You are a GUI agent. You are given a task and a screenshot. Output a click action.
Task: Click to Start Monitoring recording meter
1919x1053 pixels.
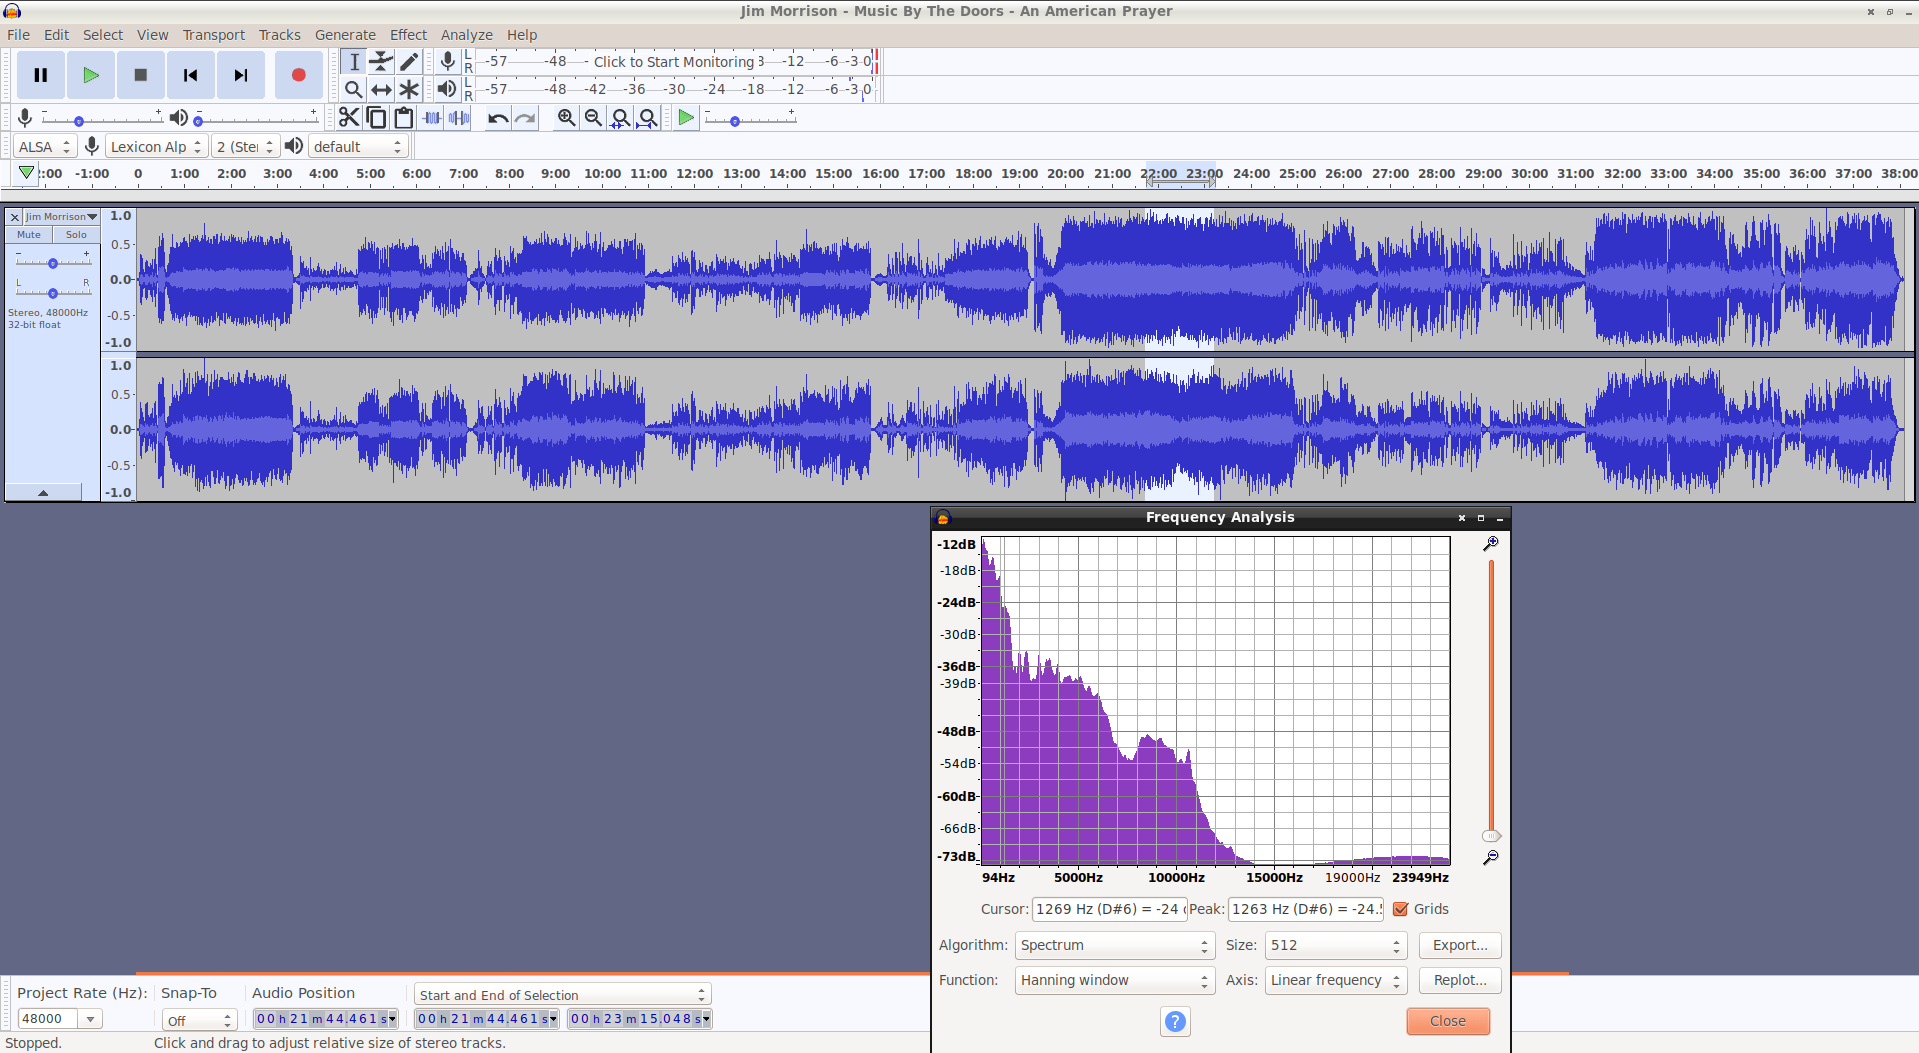674,62
